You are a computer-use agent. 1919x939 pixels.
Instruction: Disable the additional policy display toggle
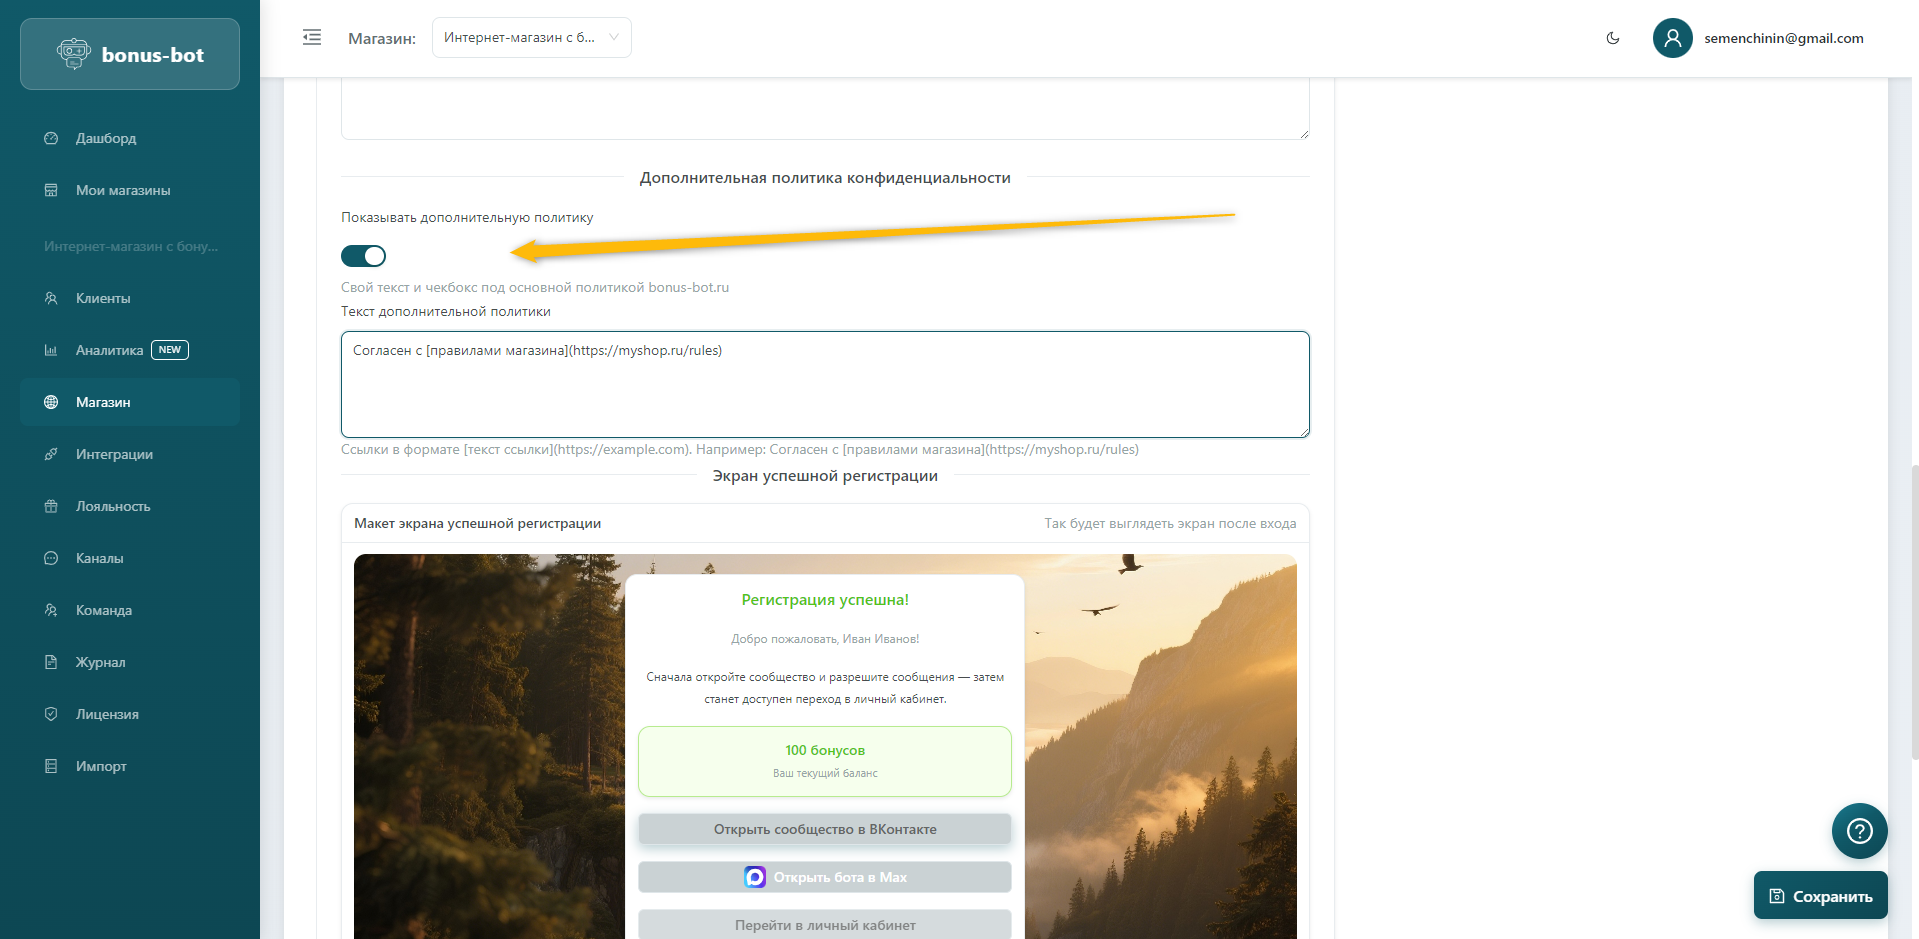pyautogui.click(x=363, y=256)
